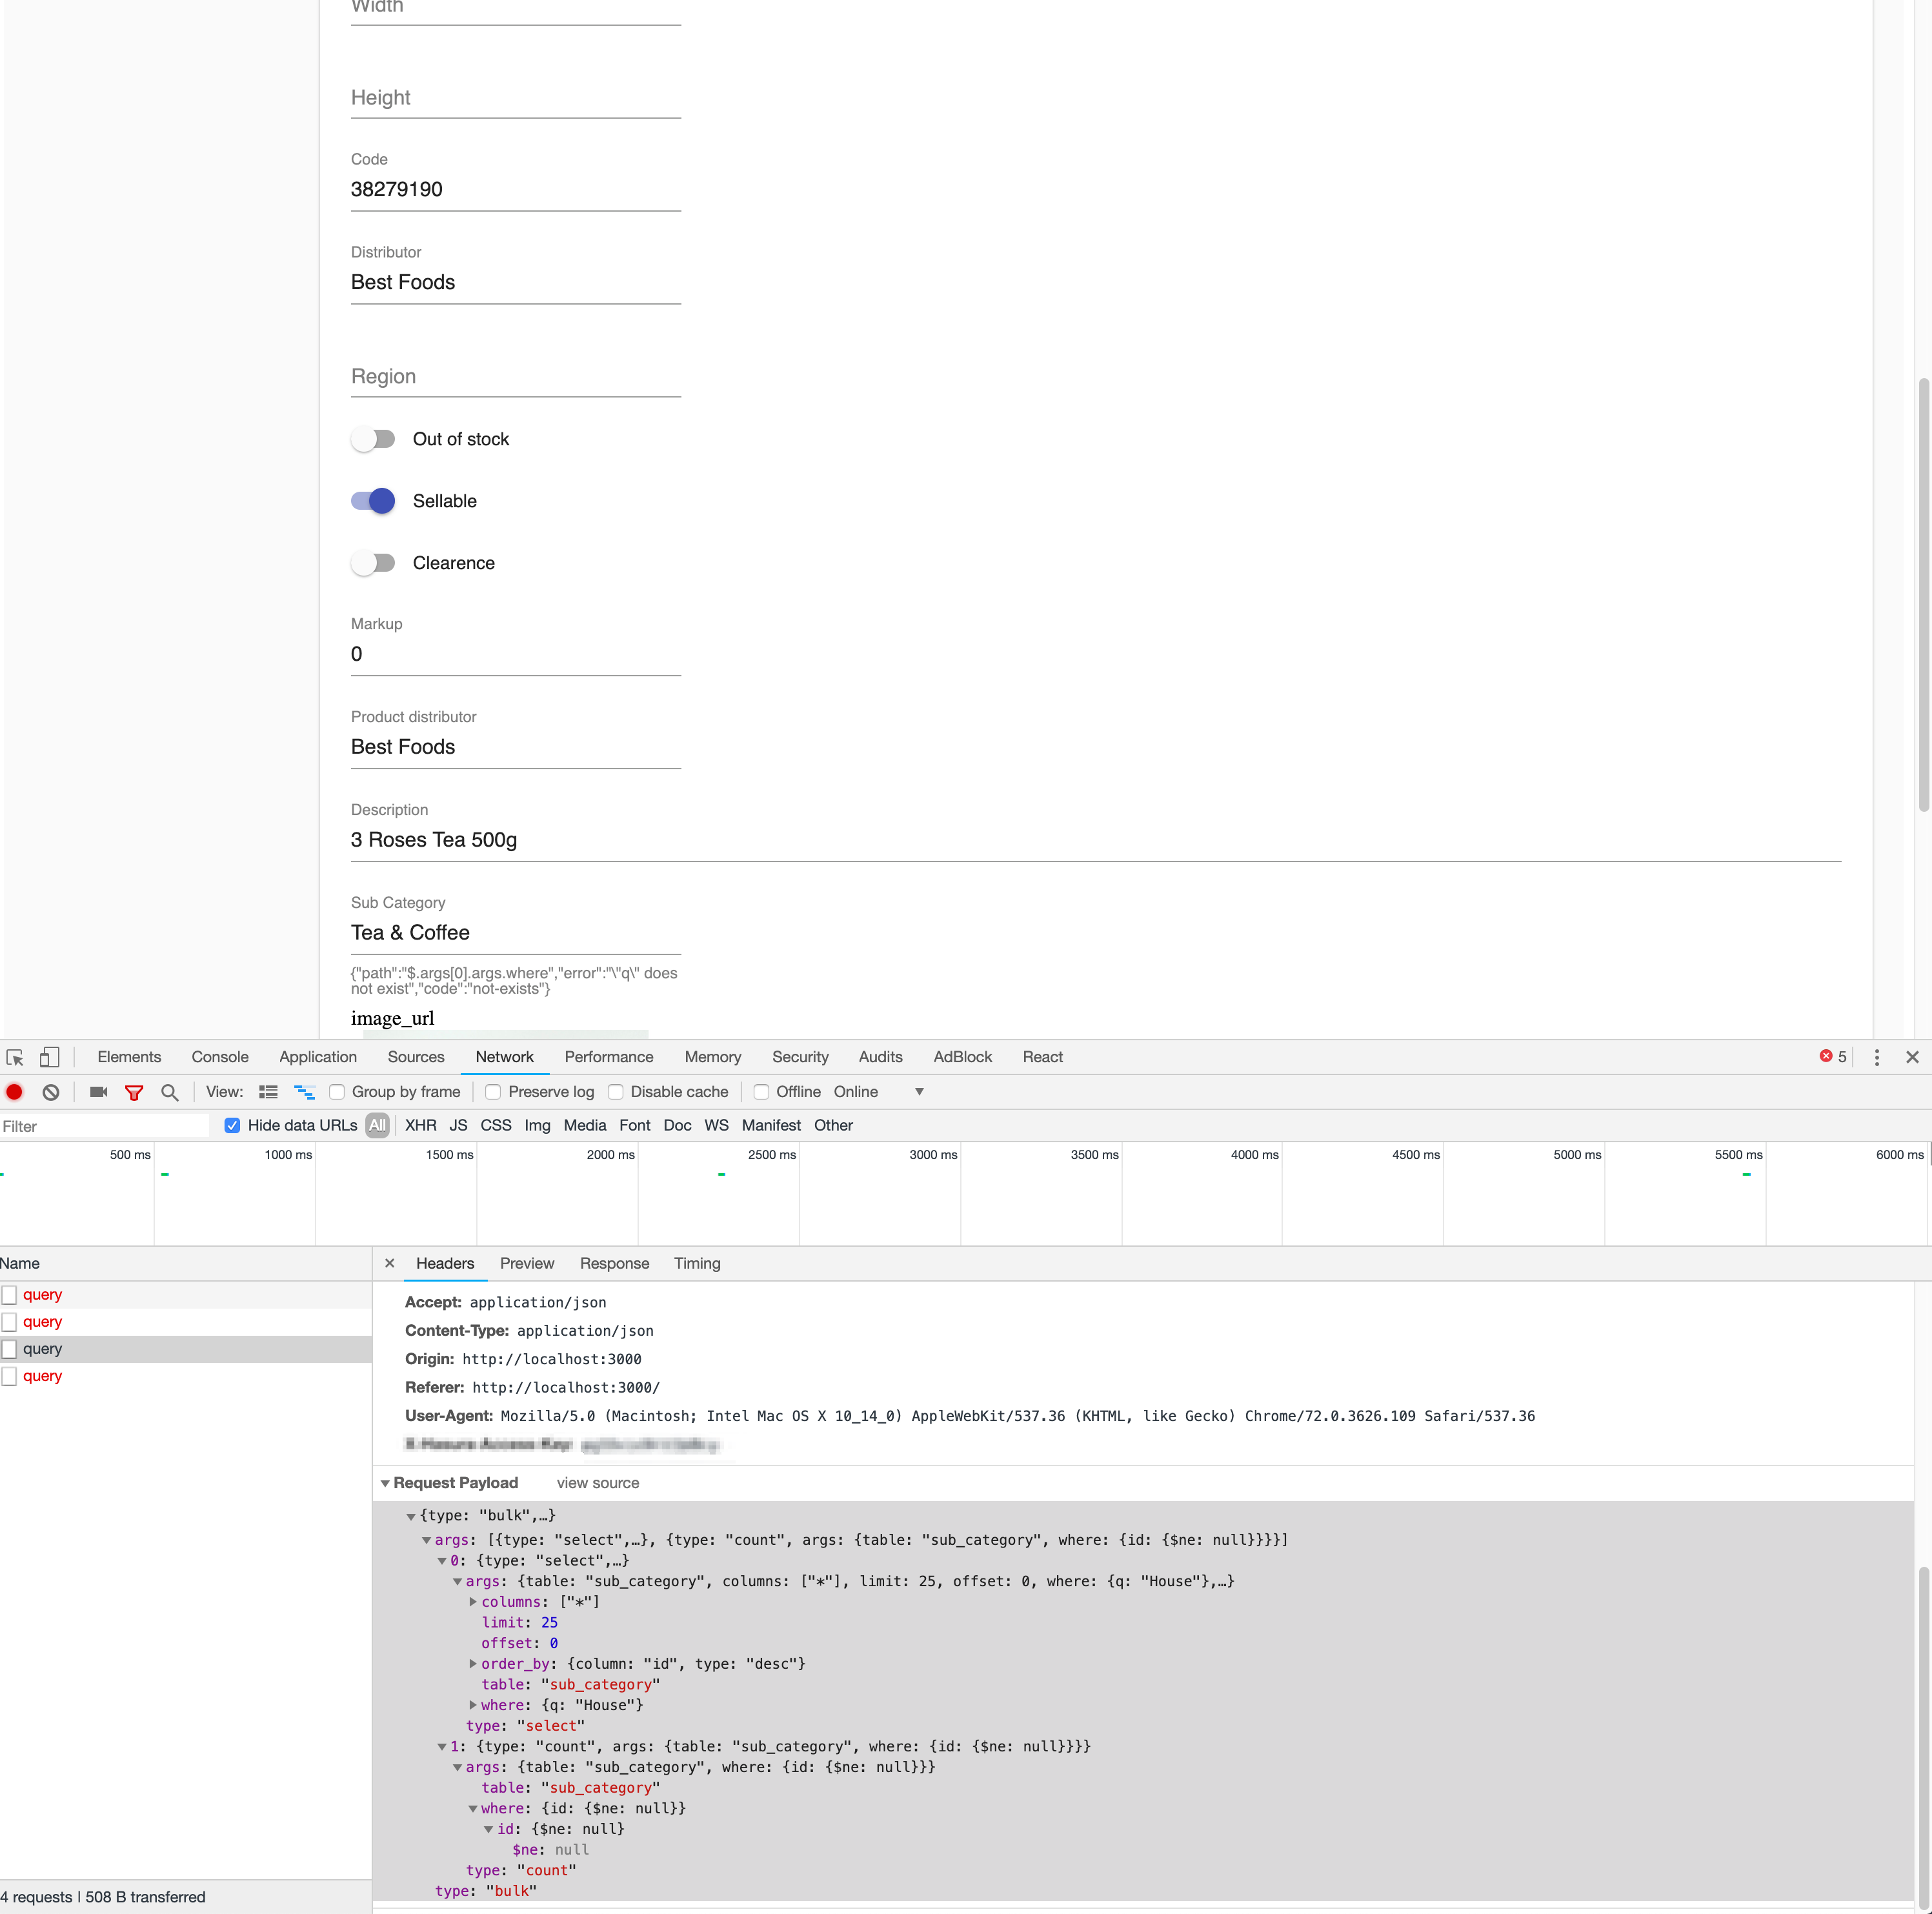This screenshot has width=1932, height=1914.
Task: Open DevTools three-dot customize menu
Action: pyautogui.click(x=1876, y=1057)
